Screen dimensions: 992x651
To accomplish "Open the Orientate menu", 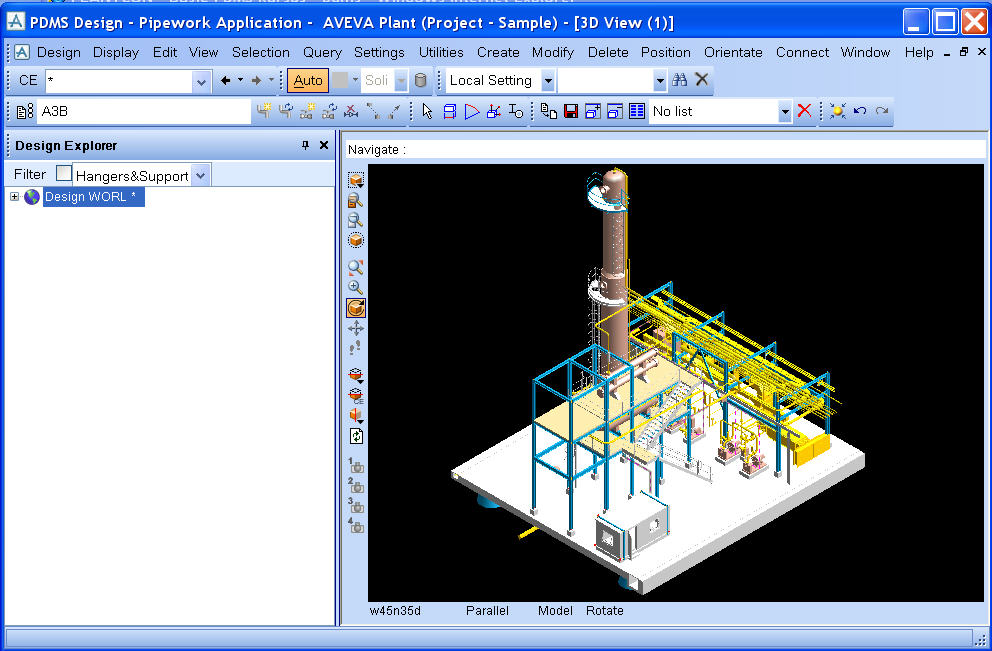I will click(x=733, y=53).
